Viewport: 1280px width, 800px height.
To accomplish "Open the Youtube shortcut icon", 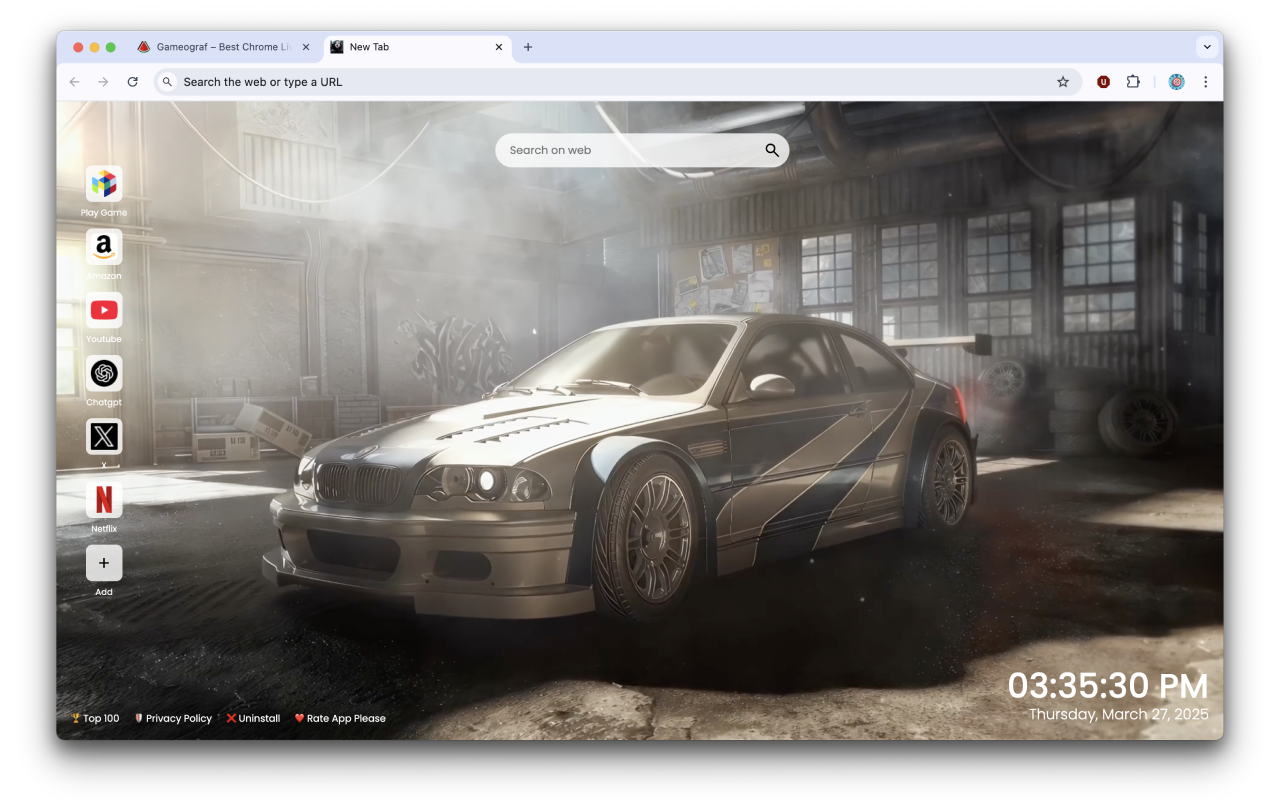I will [x=104, y=310].
